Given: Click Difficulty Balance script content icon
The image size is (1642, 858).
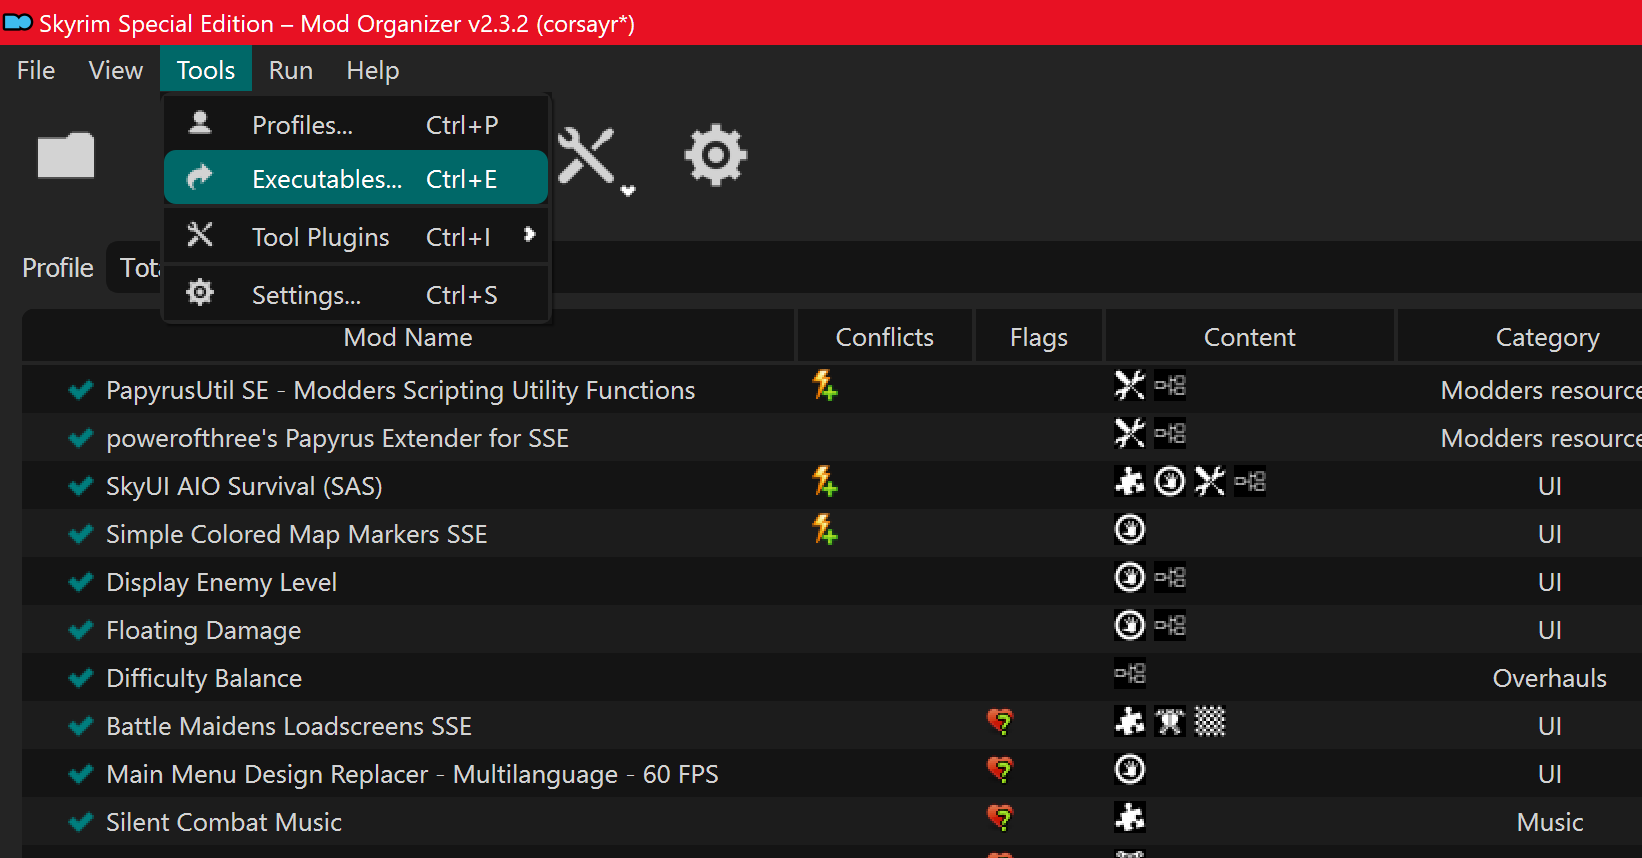Looking at the screenshot, I should point(1130,673).
